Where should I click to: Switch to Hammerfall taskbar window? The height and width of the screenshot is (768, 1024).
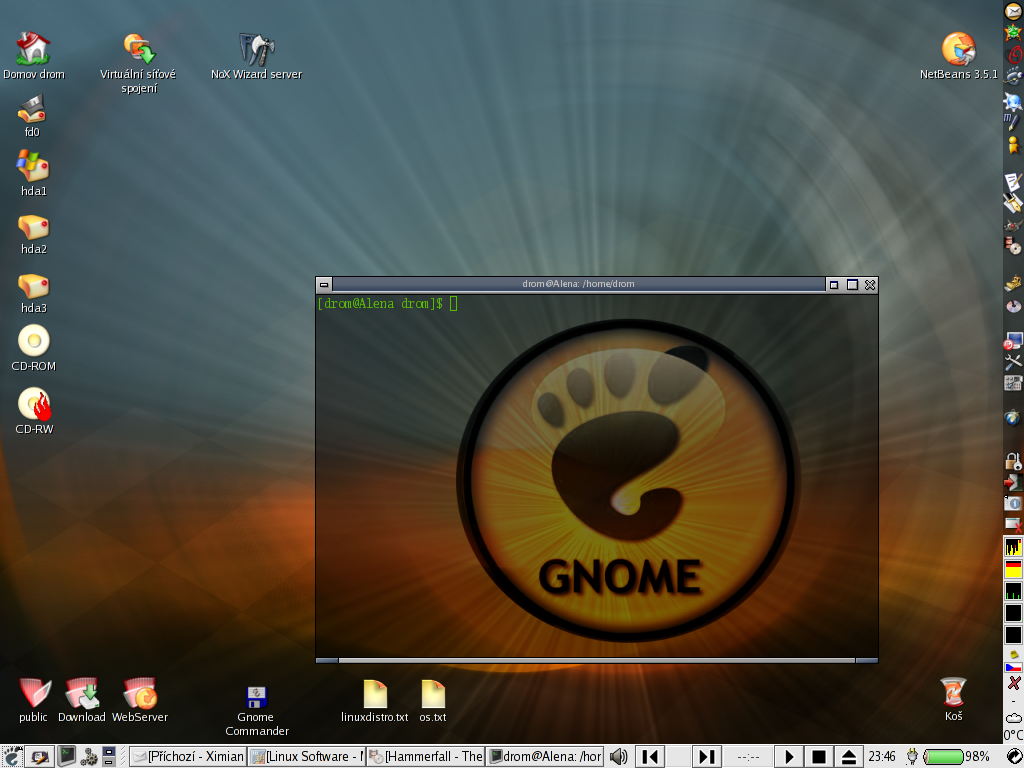coord(425,756)
